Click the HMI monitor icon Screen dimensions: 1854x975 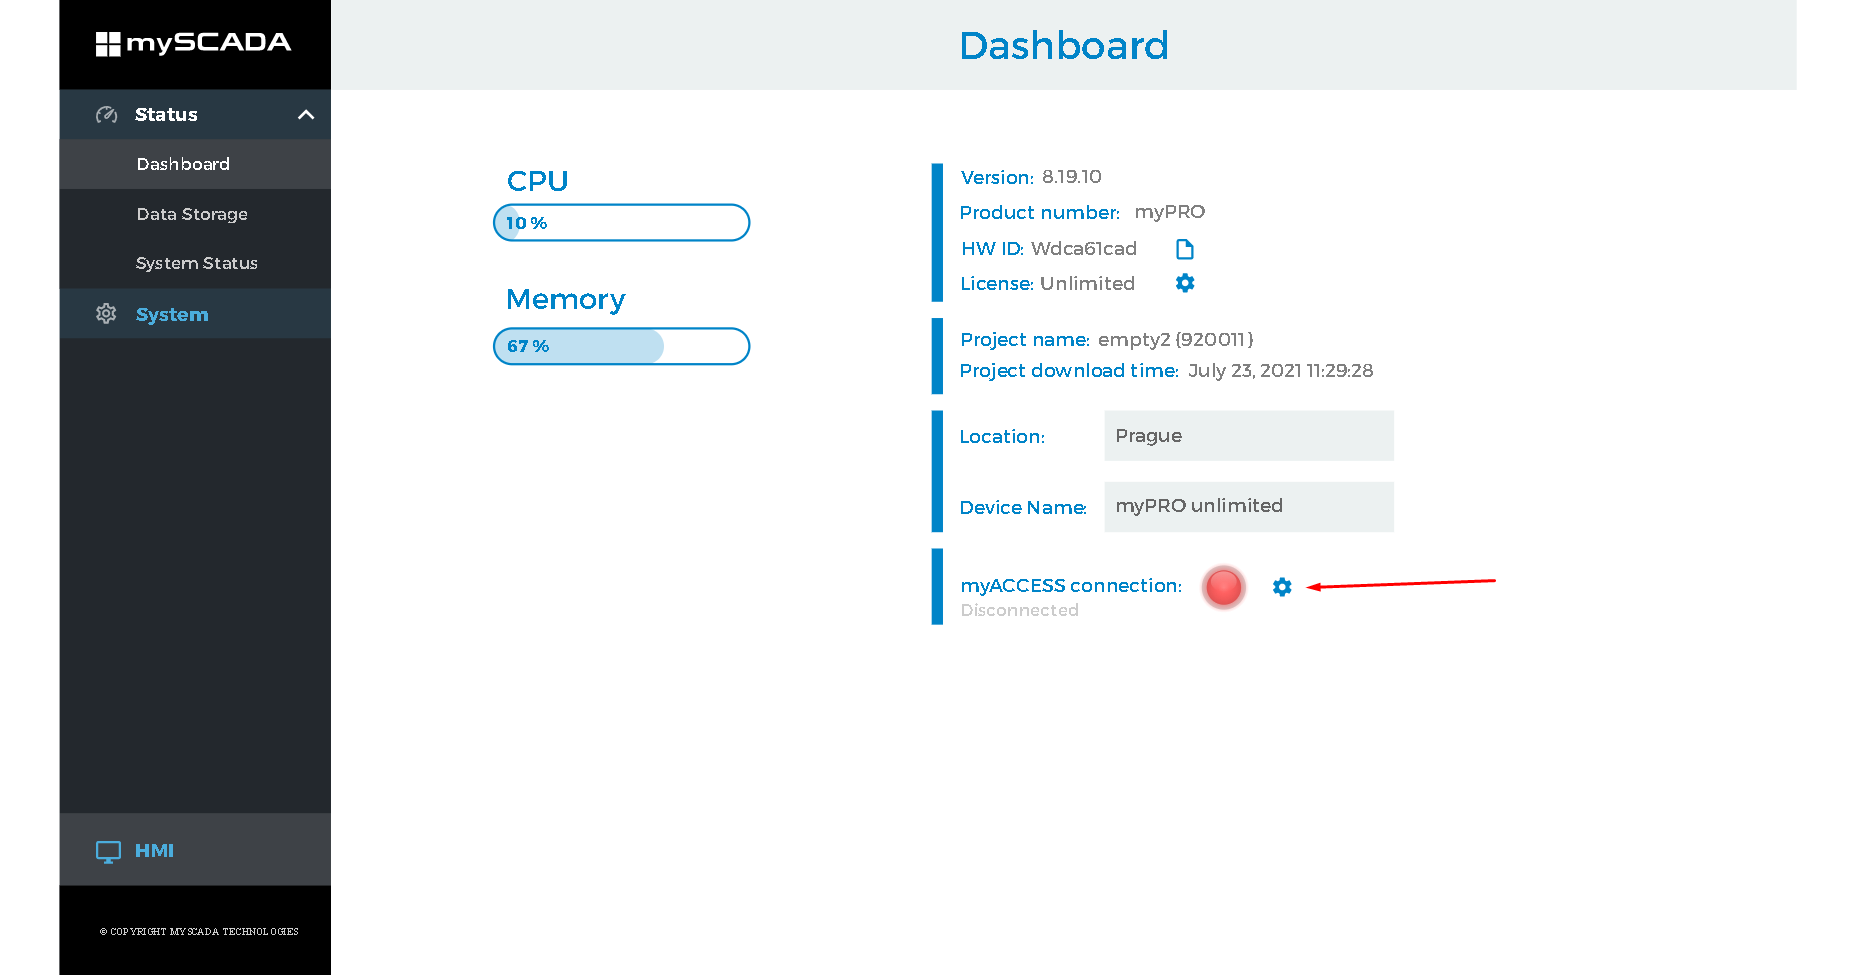pos(108,851)
